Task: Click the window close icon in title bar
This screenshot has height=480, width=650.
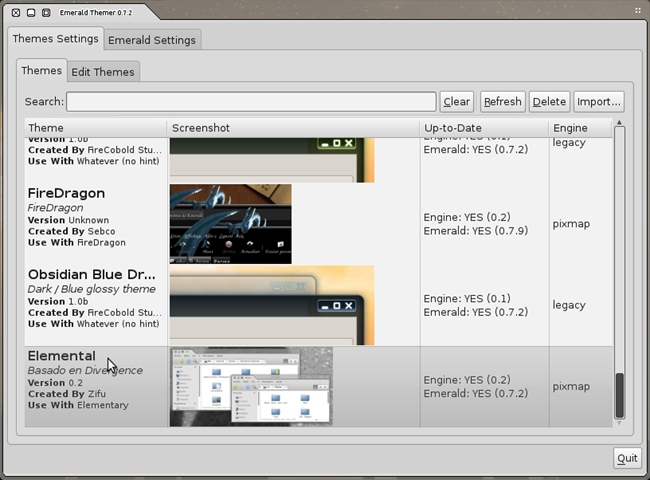Action: pos(16,12)
